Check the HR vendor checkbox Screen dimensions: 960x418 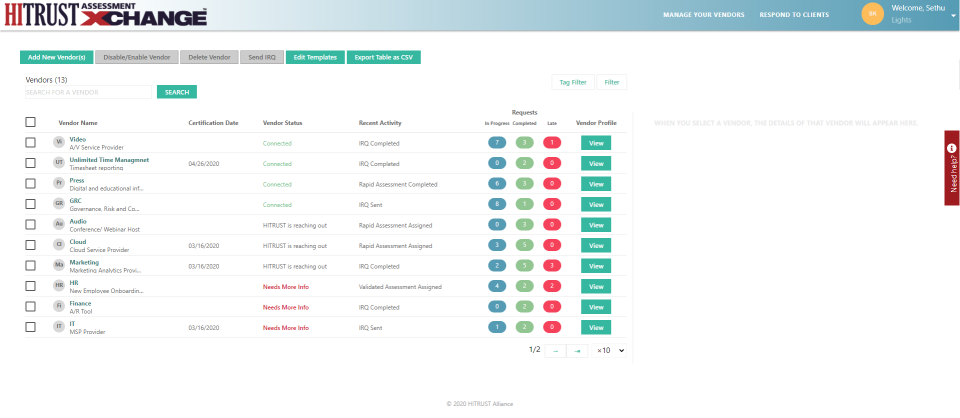coord(31,286)
